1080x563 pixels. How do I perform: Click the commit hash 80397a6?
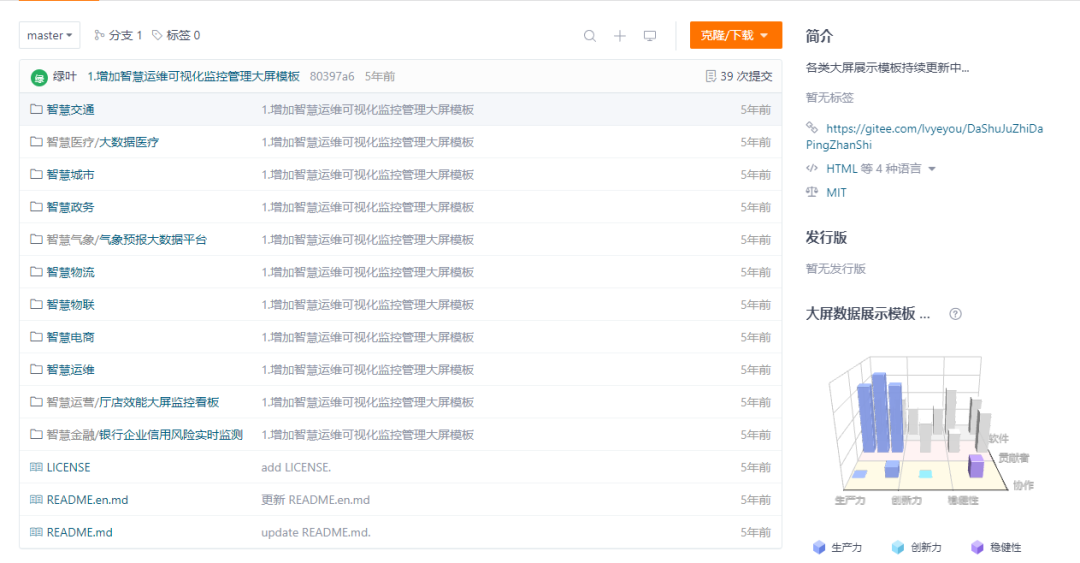point(332,76)
